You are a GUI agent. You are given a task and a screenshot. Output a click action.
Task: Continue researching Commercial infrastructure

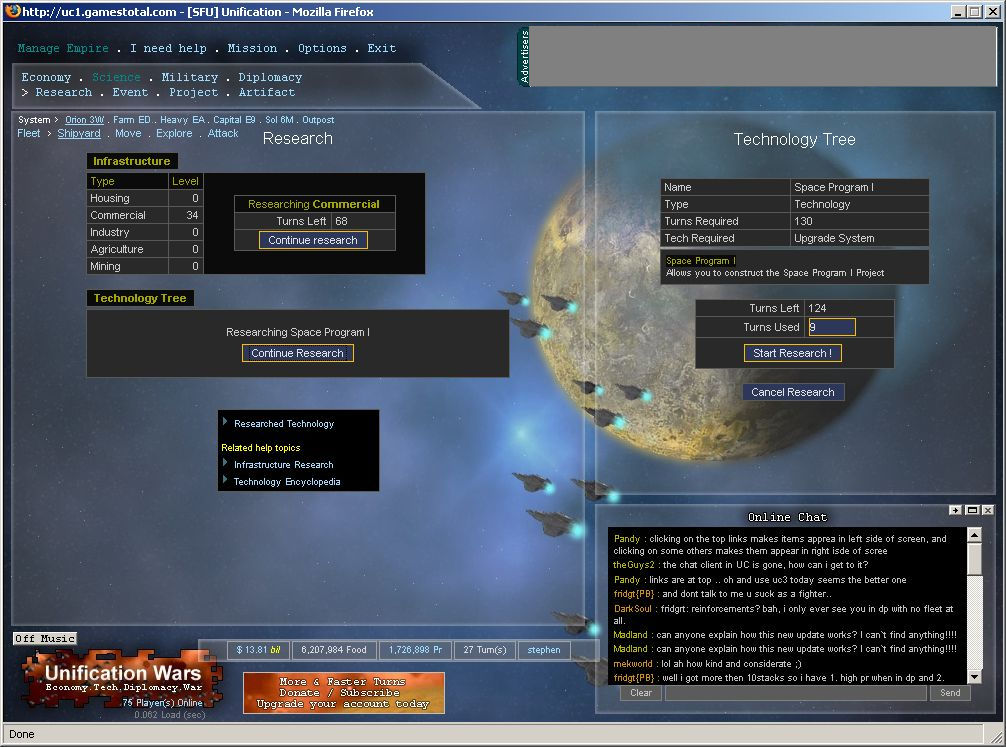coord(313,240)
